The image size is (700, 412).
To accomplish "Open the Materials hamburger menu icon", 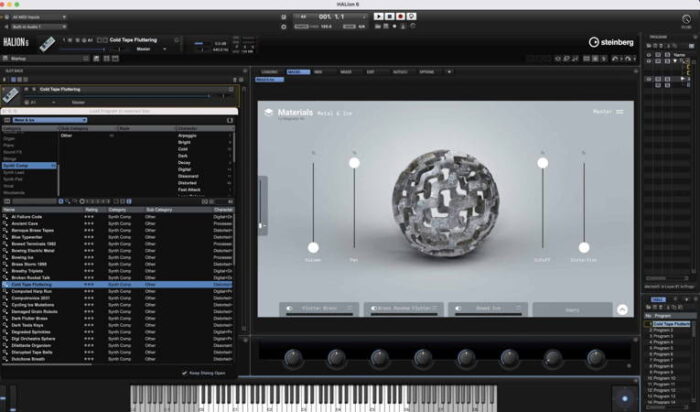I will click(620, 111).
